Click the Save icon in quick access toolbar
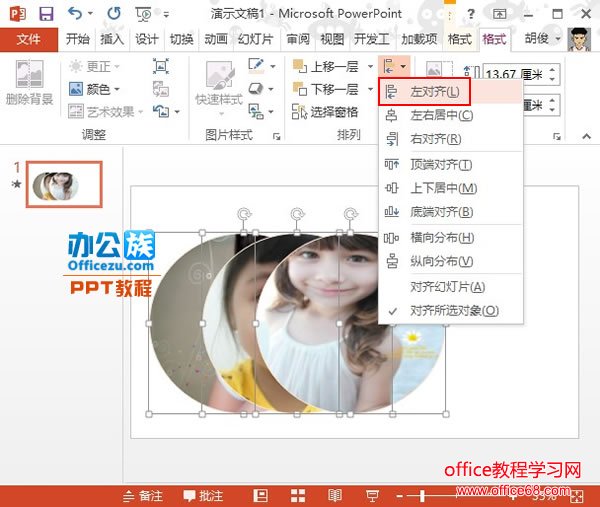Viewport: 600px width, 507px height. [46, 14]
